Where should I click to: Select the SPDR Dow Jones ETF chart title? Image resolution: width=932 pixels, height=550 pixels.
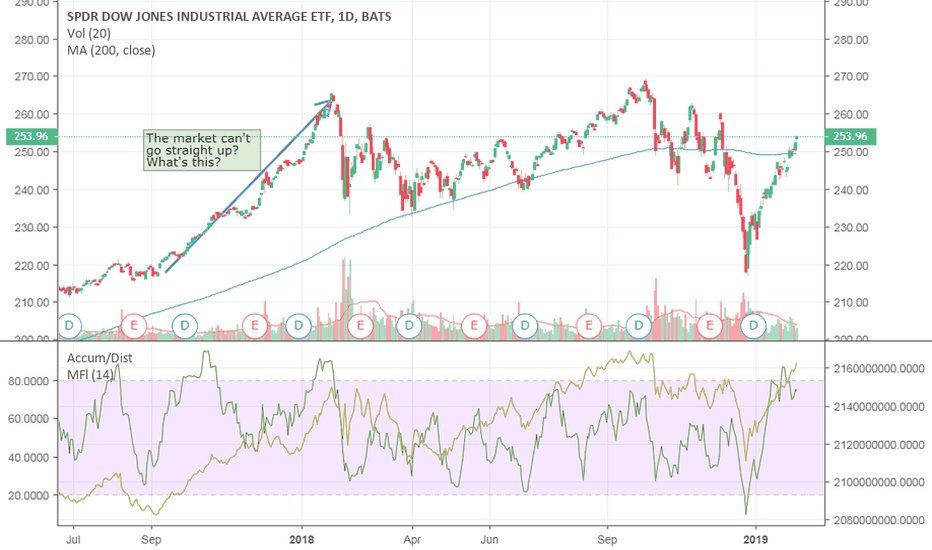pyautogui.click(x=229, y=17)
